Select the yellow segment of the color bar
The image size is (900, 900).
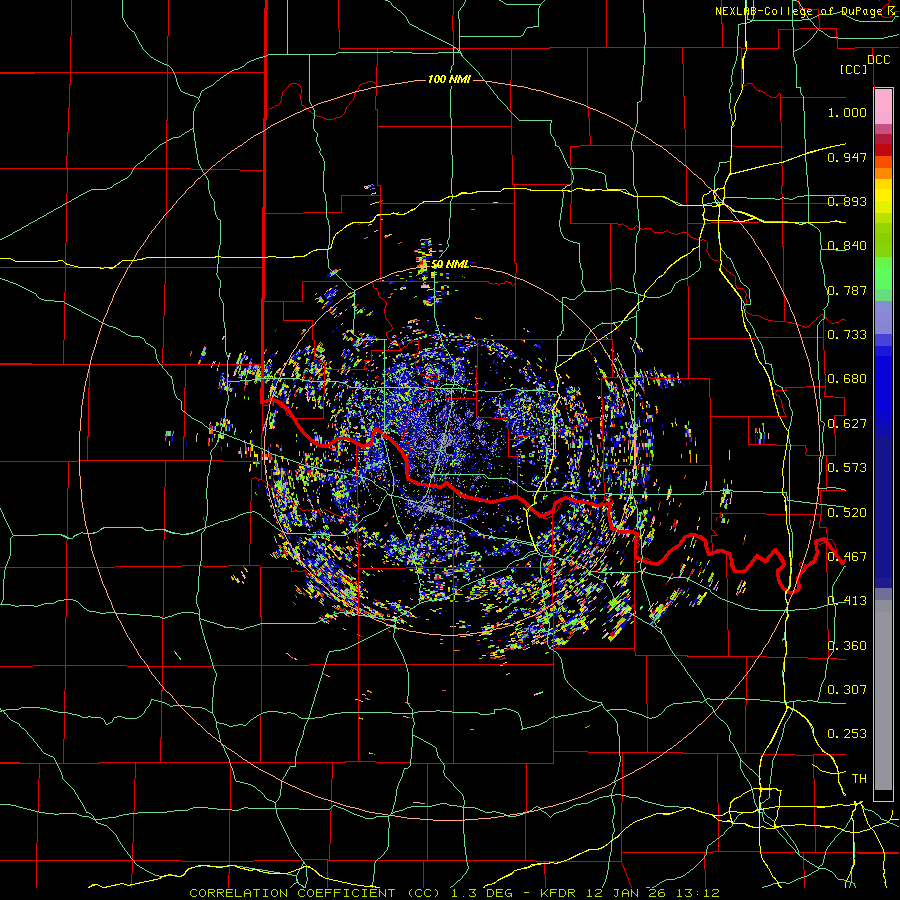(883, 196)
